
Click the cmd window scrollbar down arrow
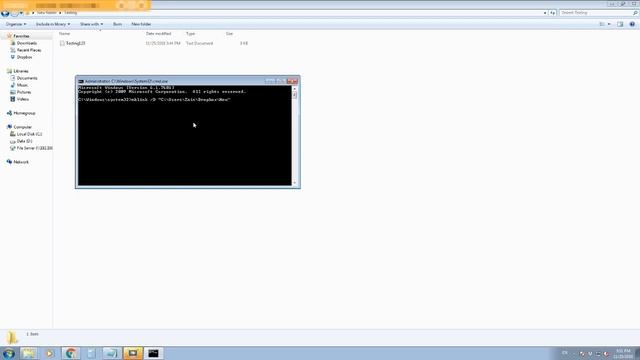[x=295, y=183]
